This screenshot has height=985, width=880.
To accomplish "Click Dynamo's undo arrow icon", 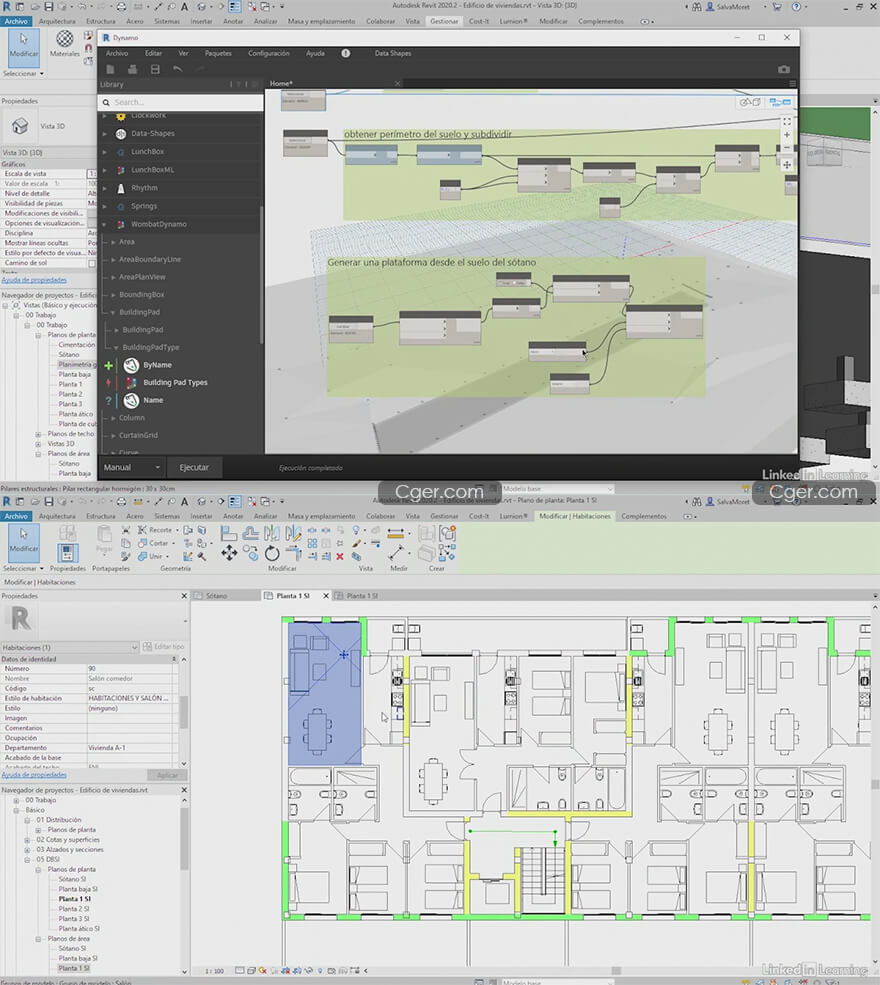I will coord(178,69).
